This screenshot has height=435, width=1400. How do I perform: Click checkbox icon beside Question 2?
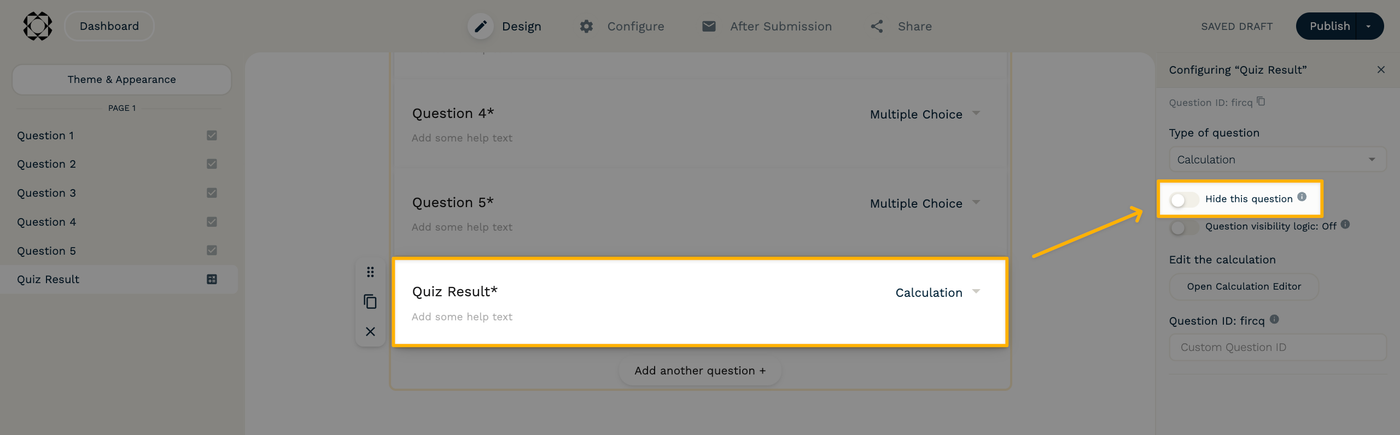coord(212,164)
